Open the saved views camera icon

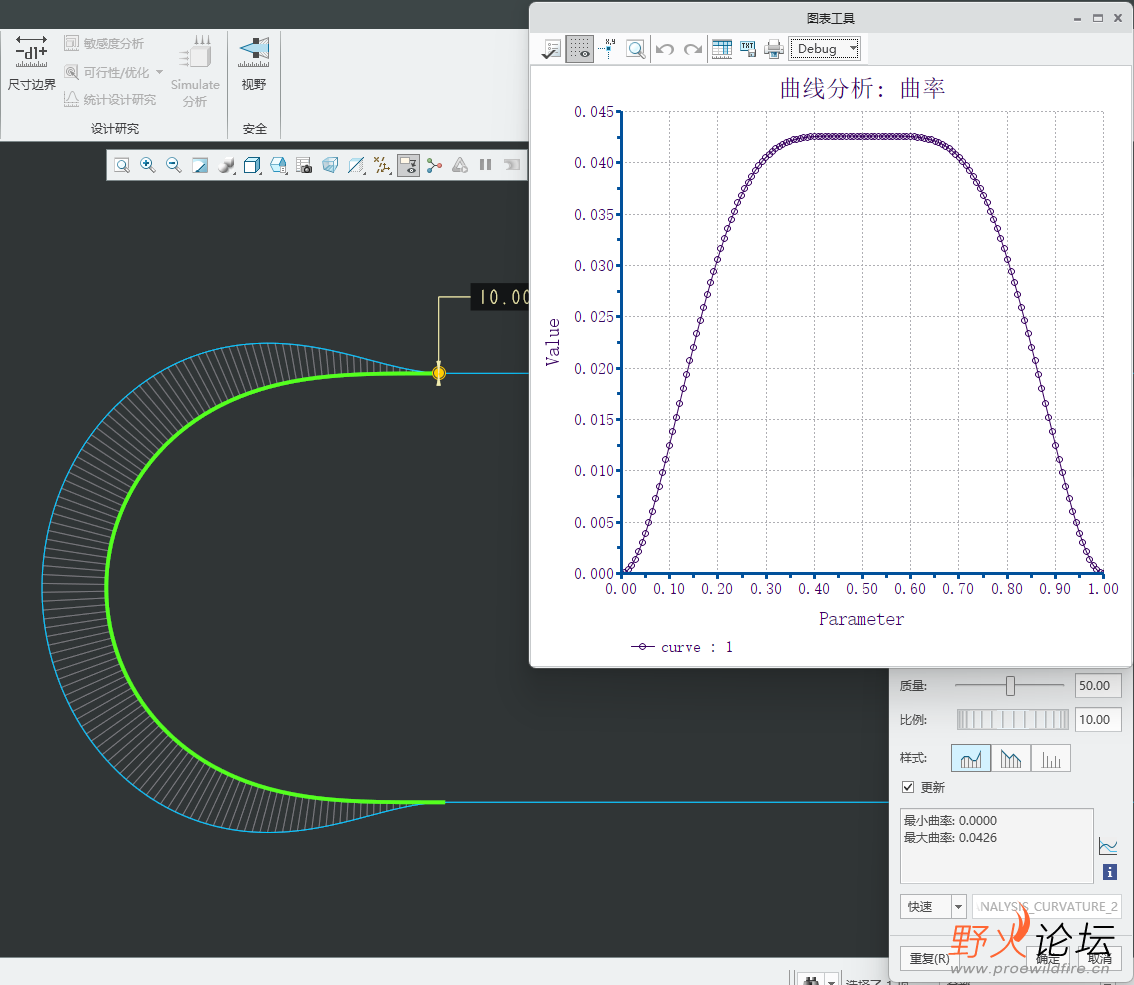pos(304,165)
